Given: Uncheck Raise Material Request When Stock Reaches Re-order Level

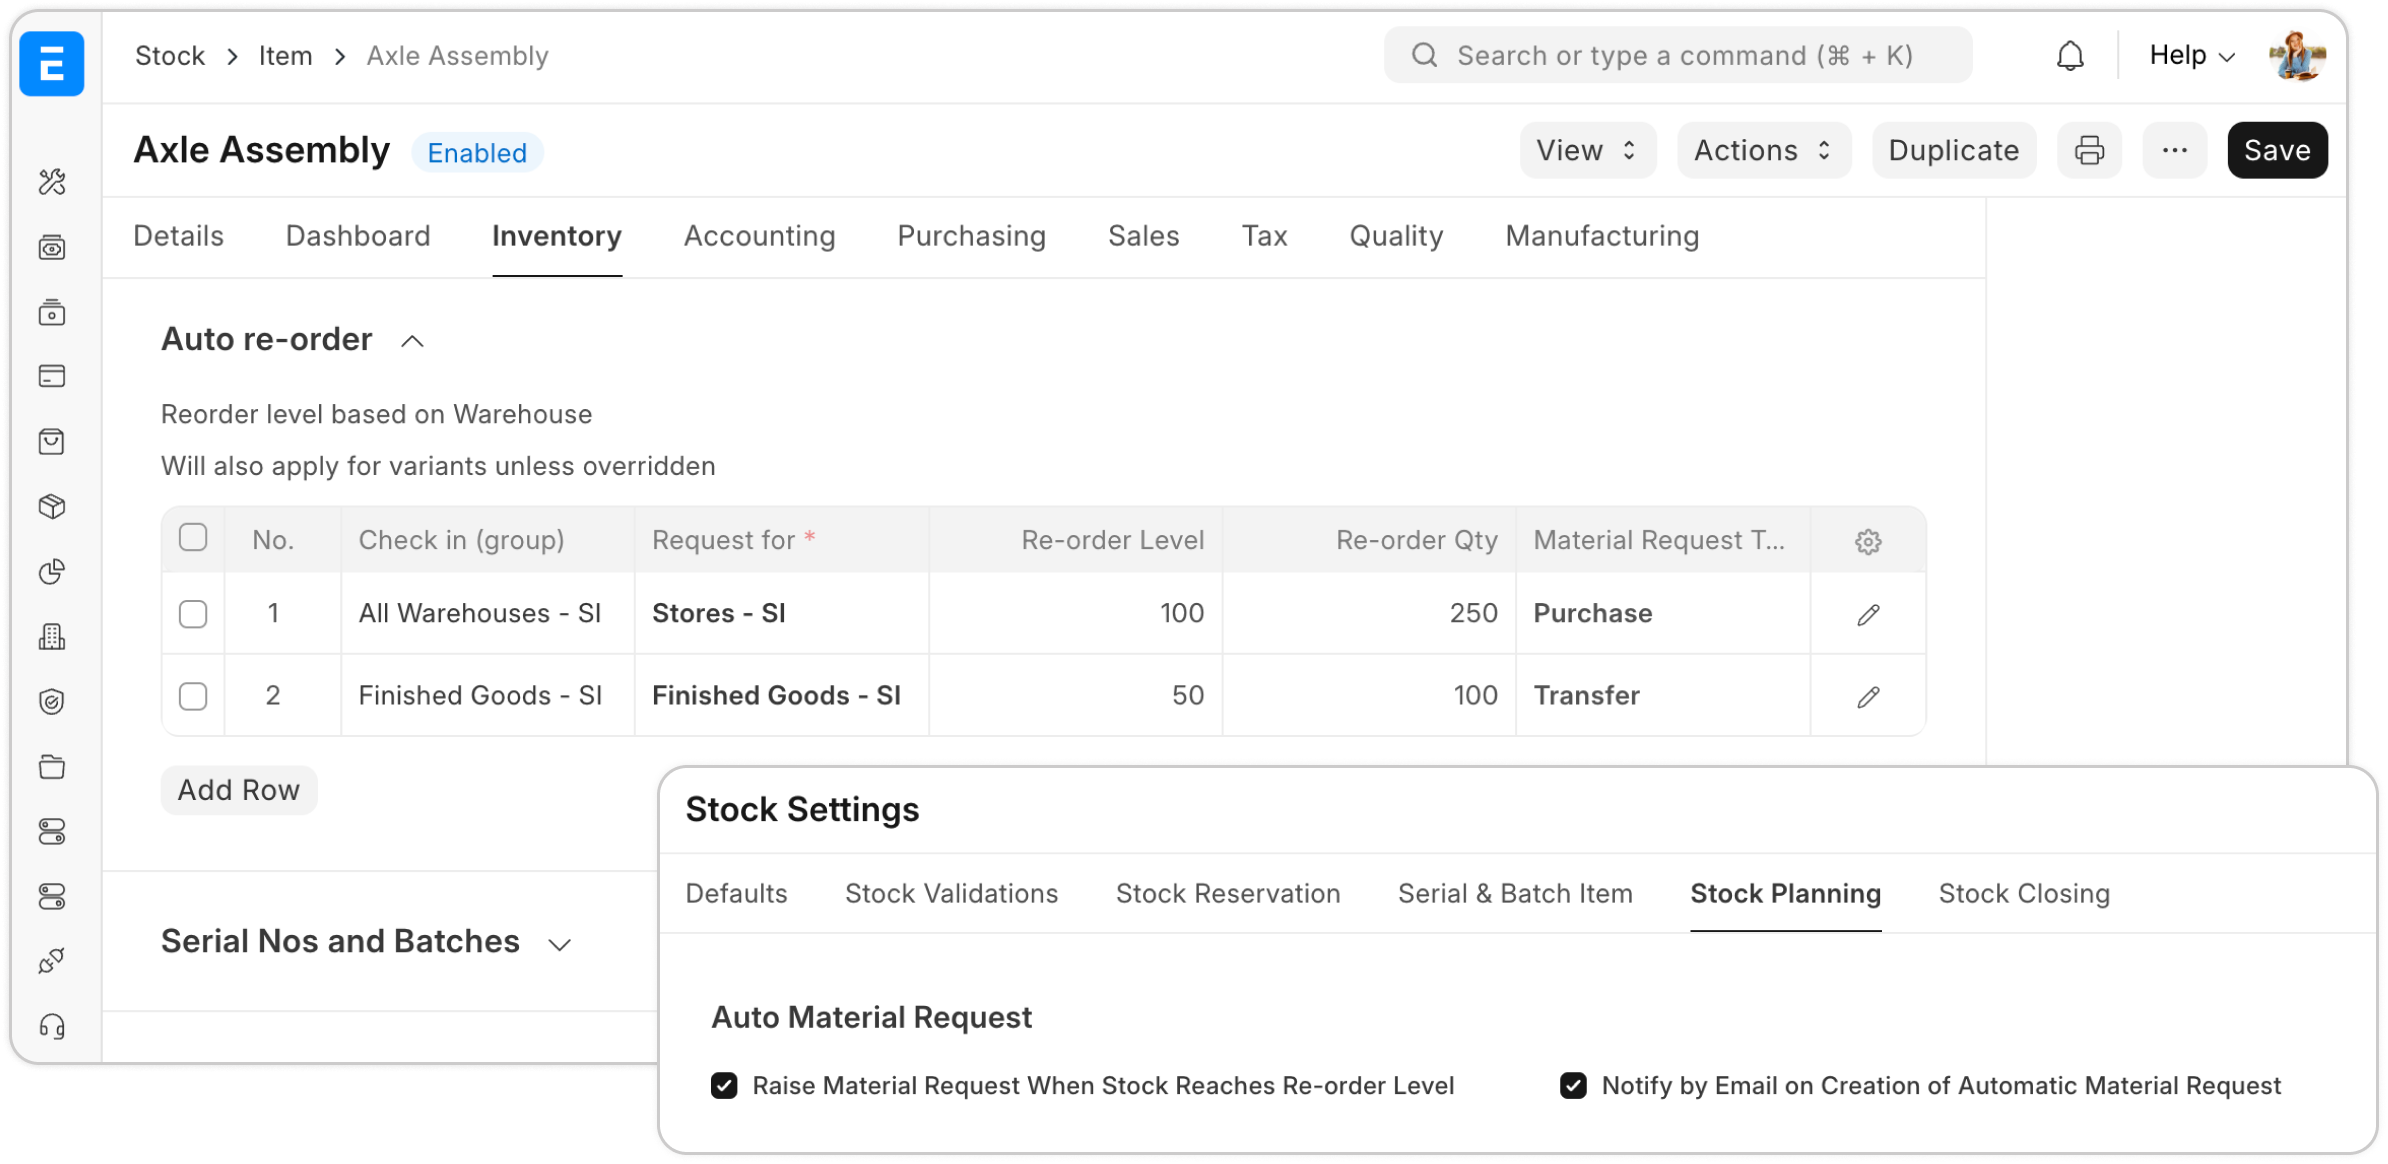Looking at the screenshot, I should coord(724,1085).
